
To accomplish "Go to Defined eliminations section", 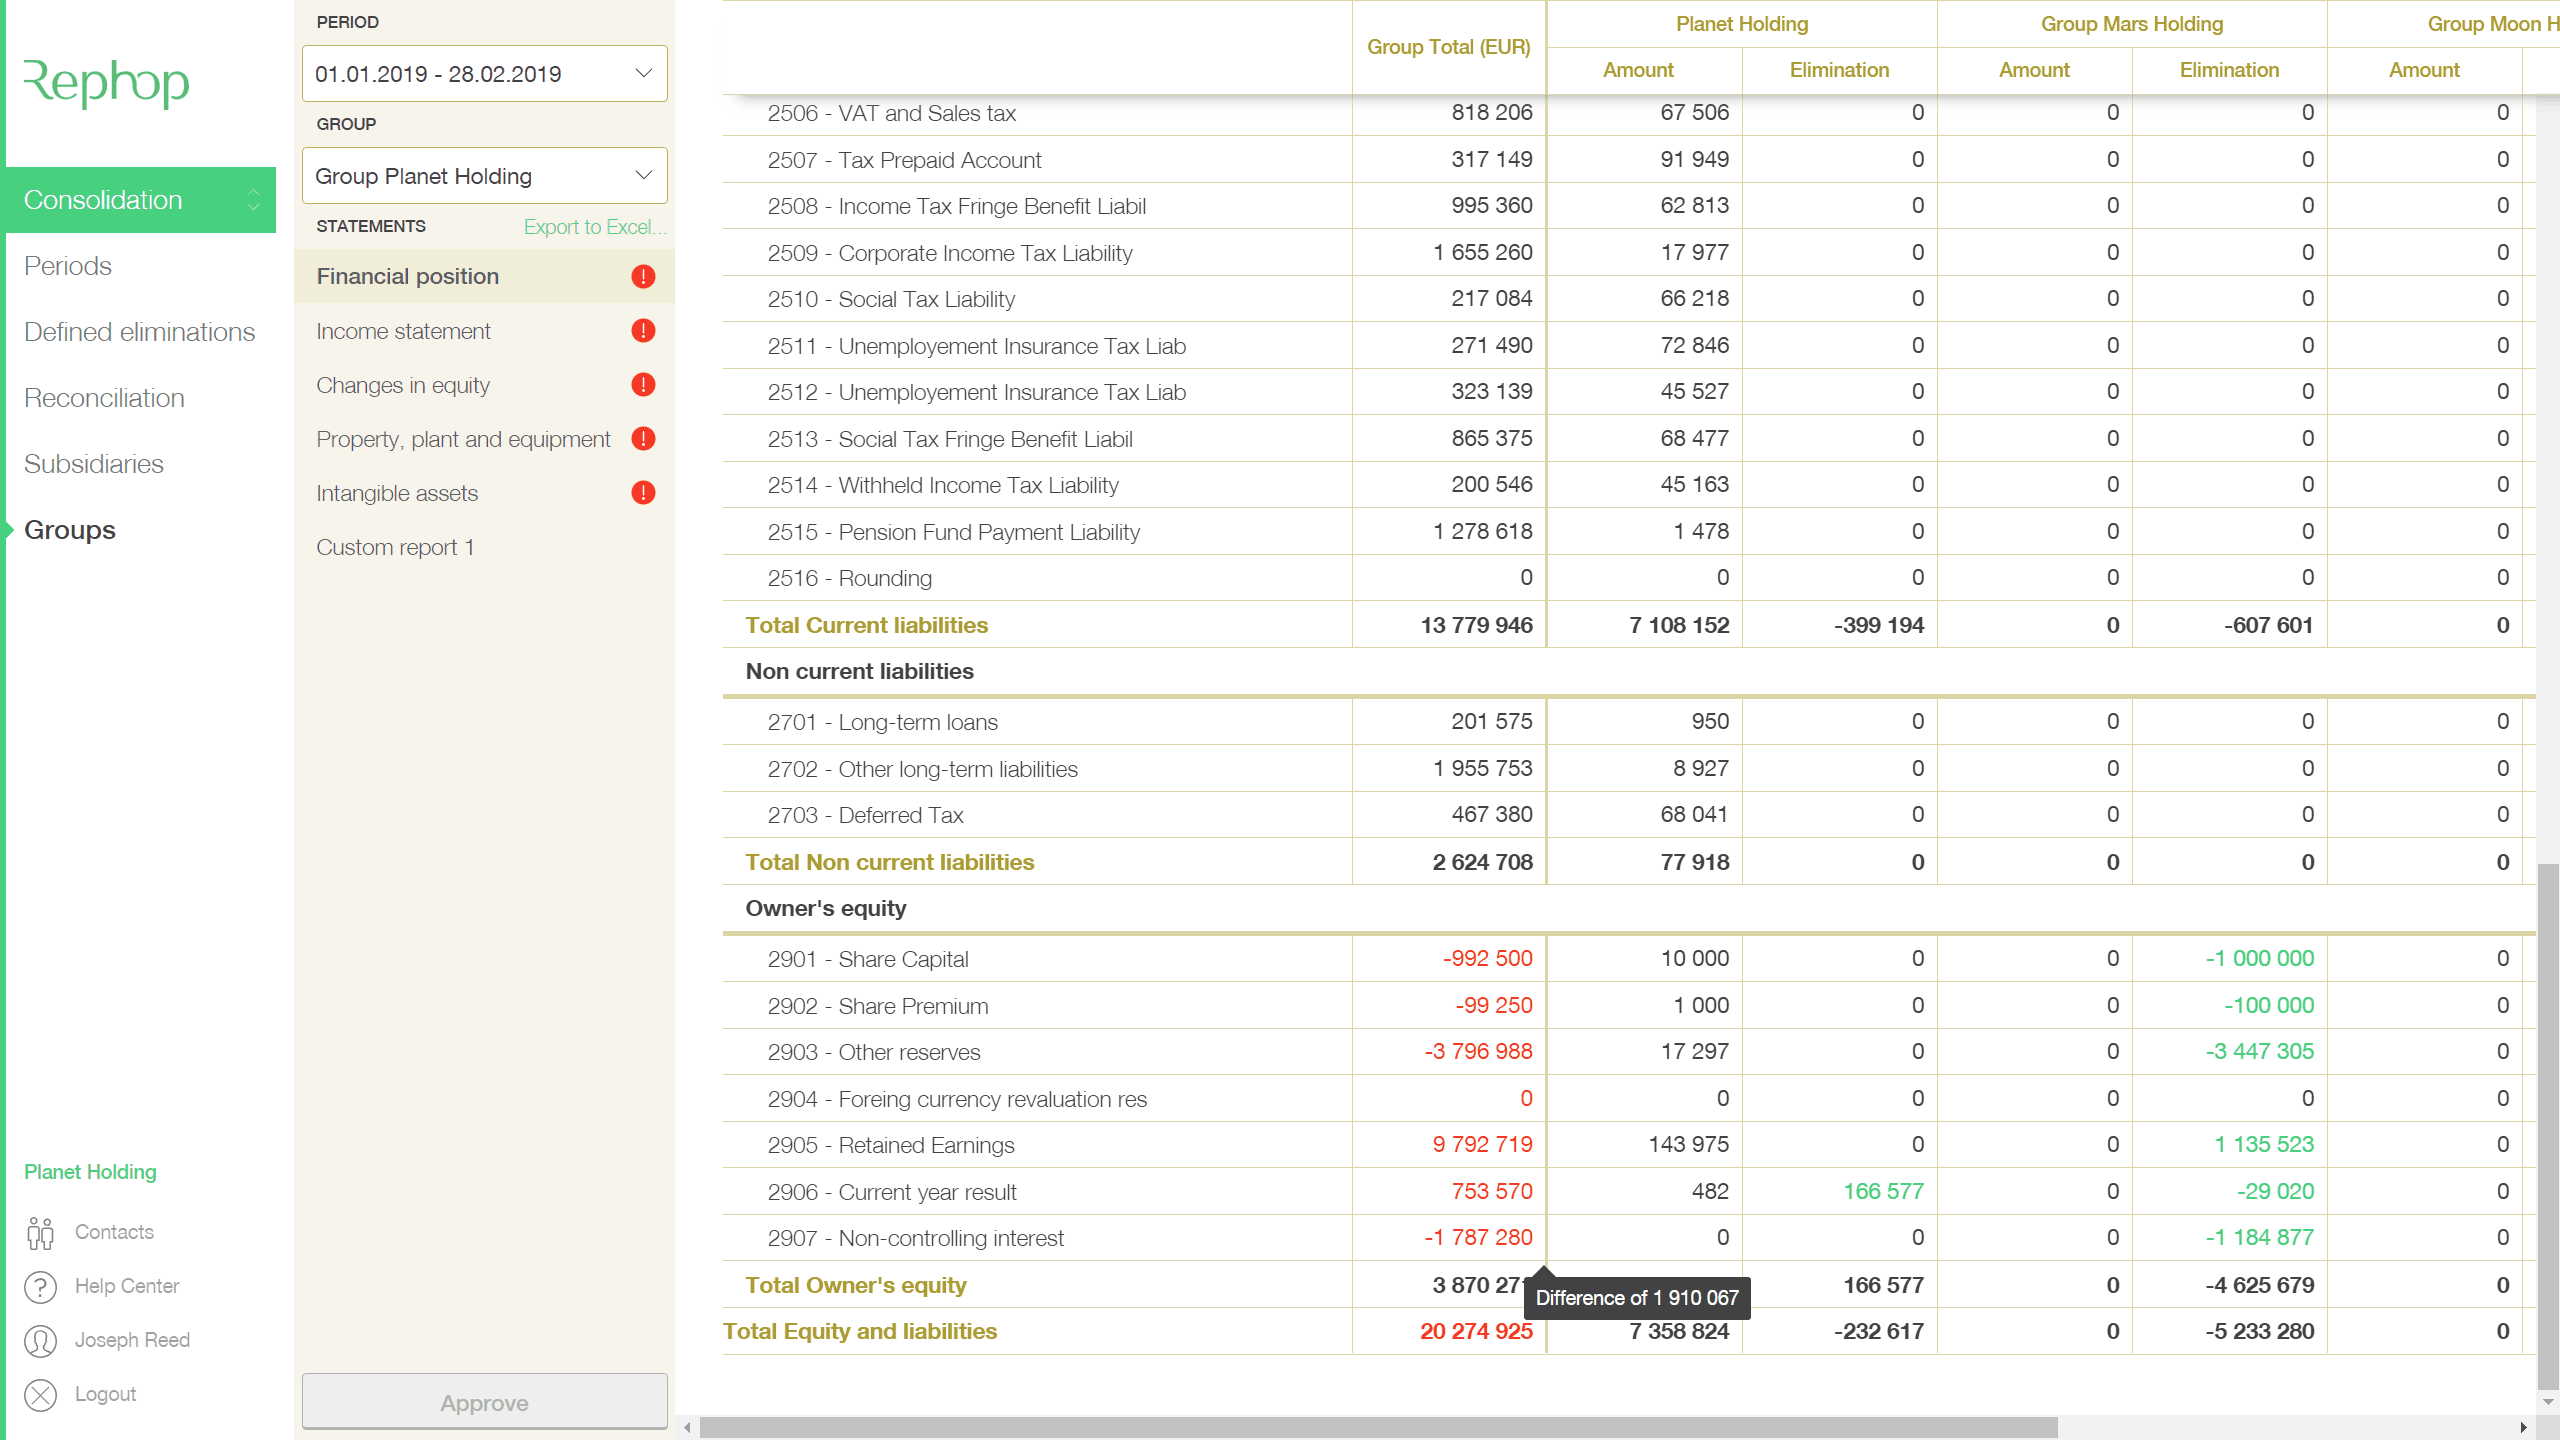I will tap(139, 332).
